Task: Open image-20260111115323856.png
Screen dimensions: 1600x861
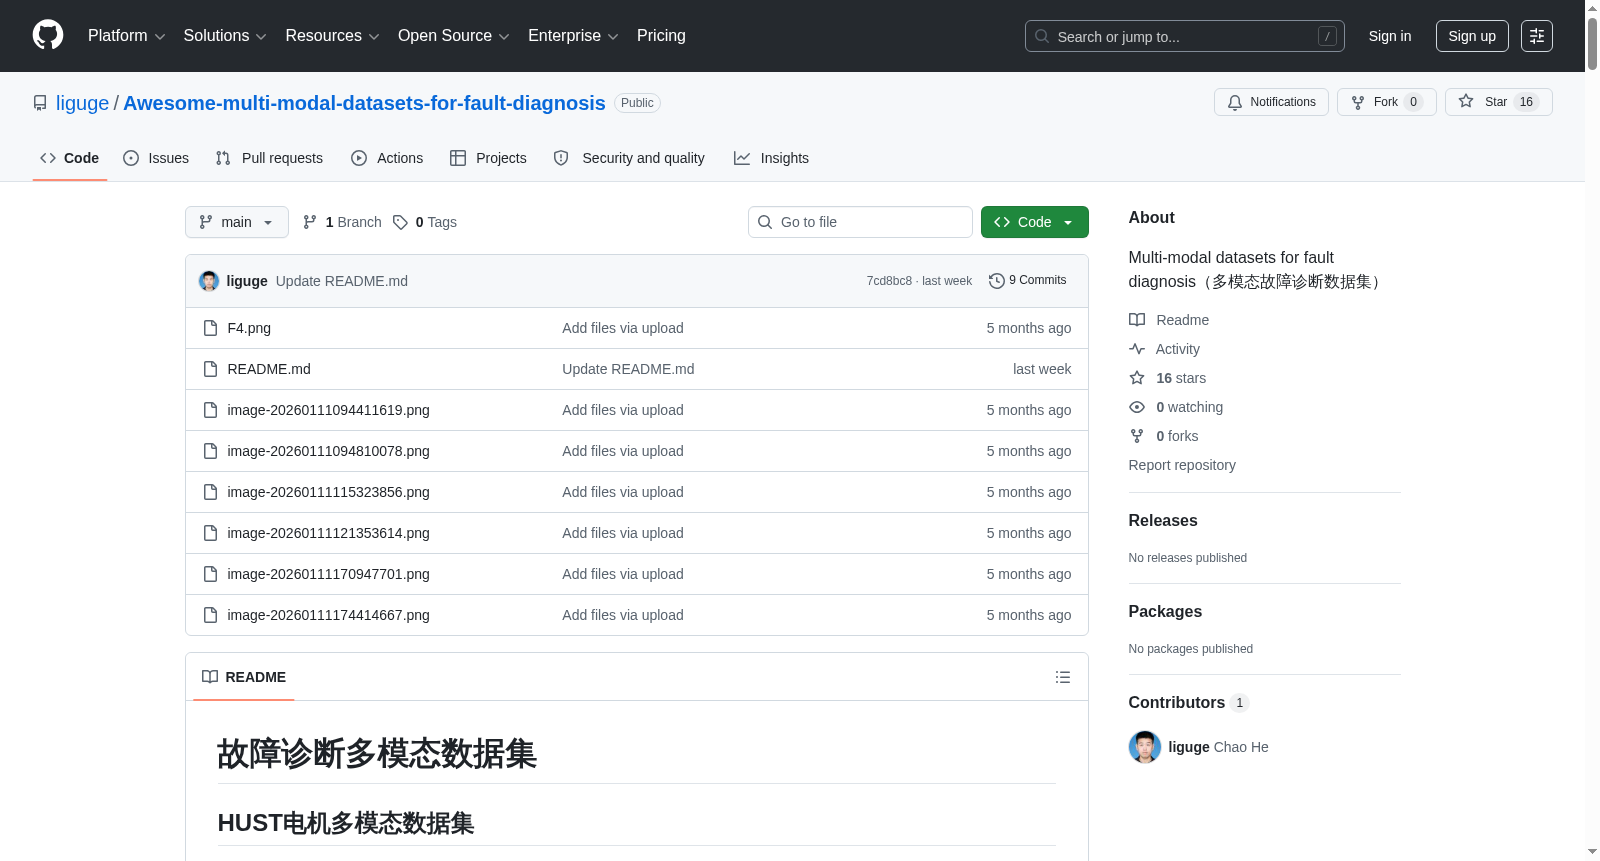Action: click(328, 492)
